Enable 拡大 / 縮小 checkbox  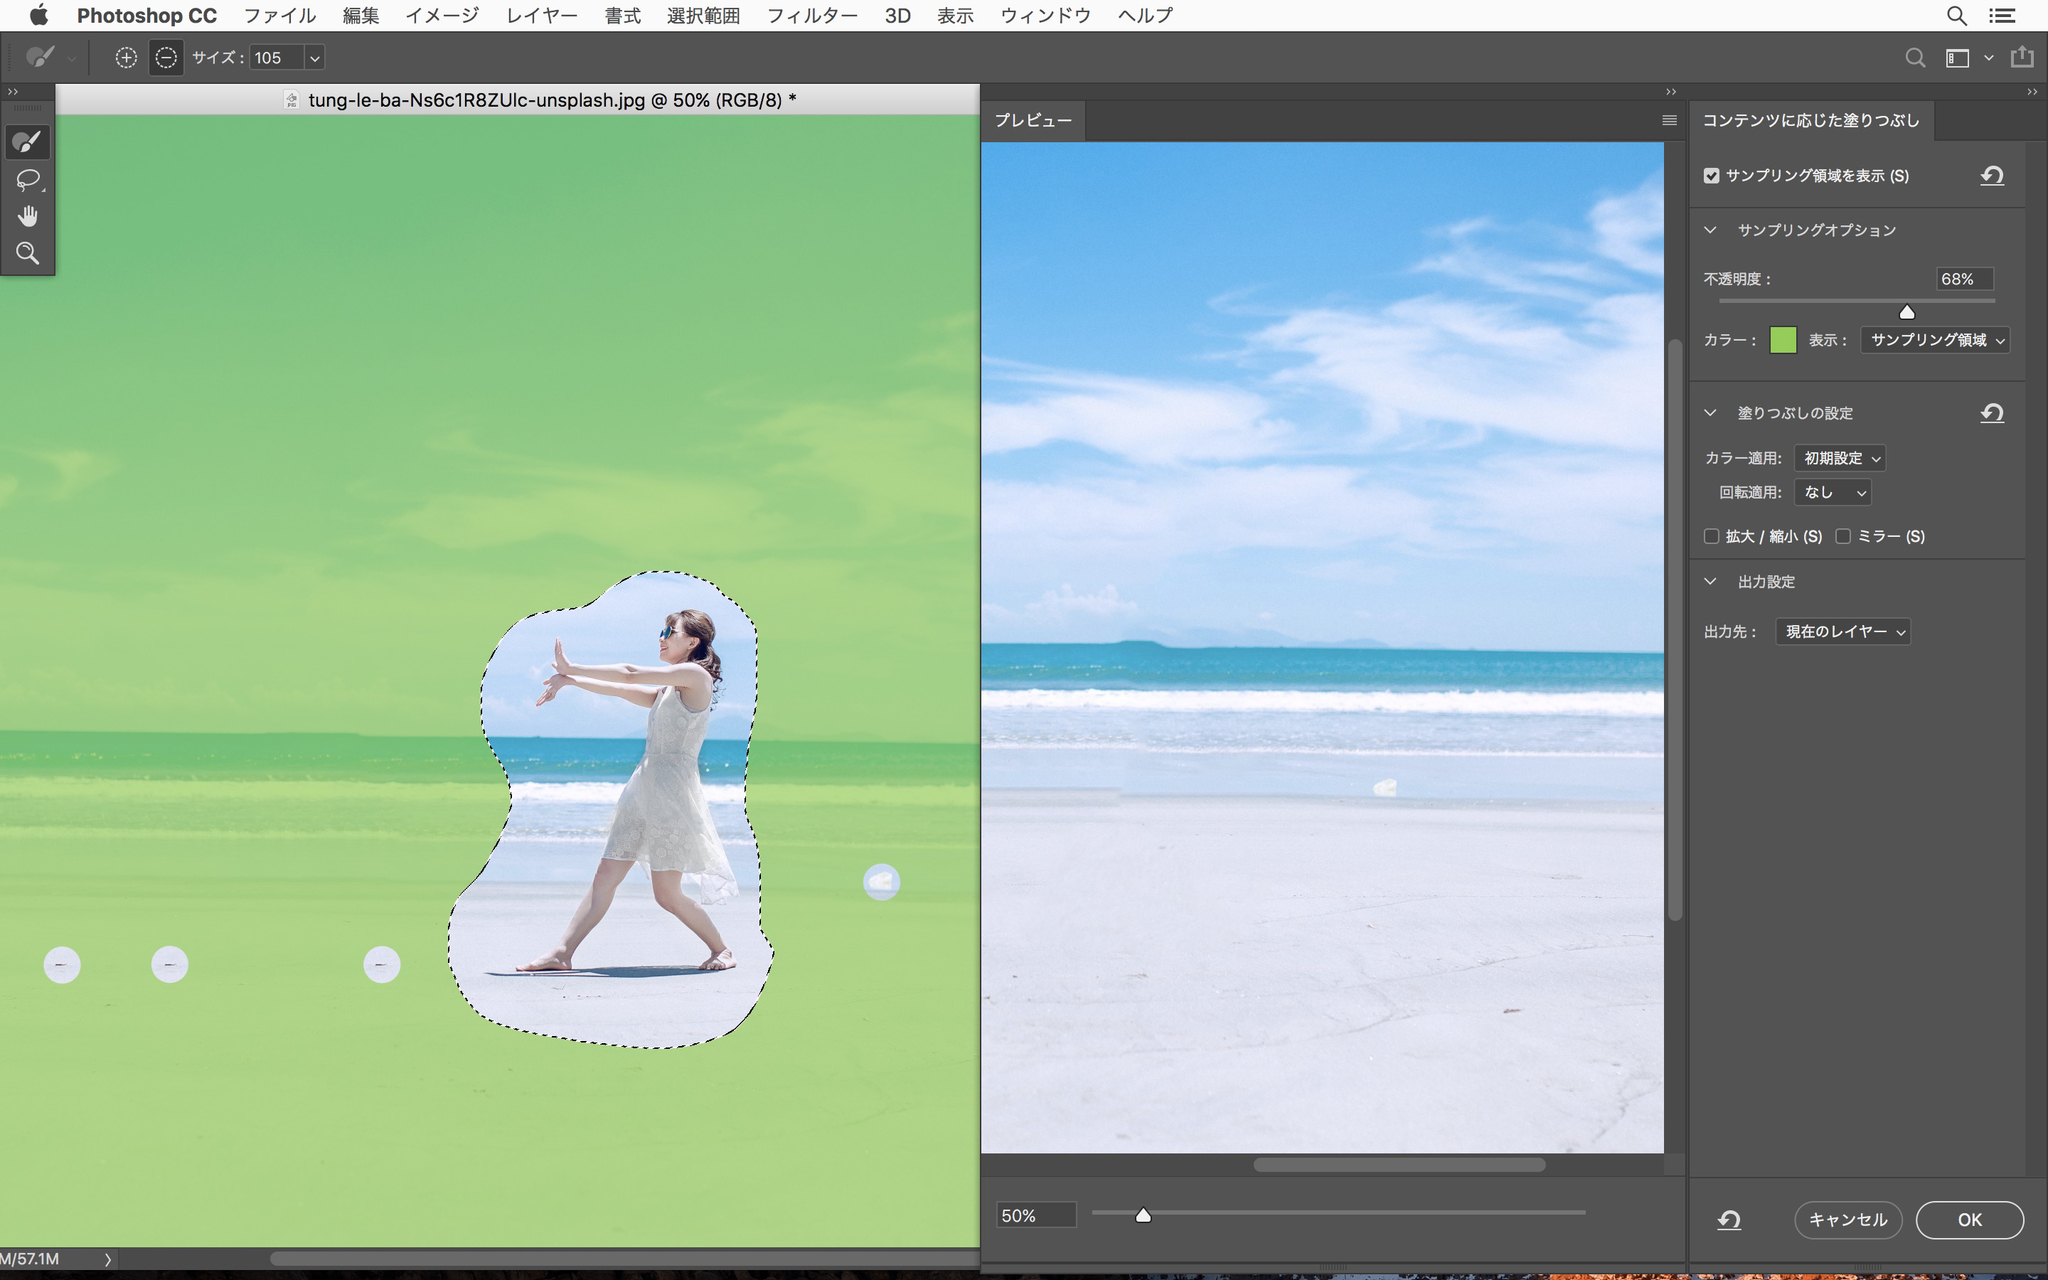1712,536
